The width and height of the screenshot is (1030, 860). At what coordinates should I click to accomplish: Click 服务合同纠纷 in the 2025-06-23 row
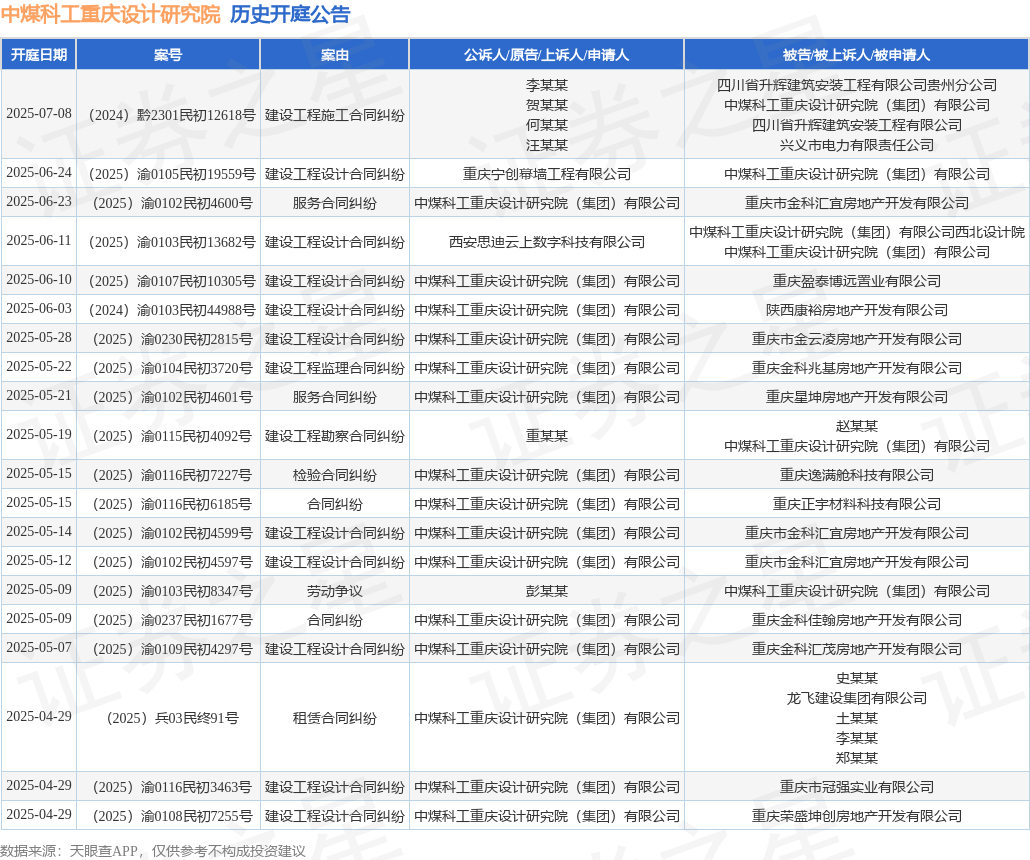coord(334,203)
